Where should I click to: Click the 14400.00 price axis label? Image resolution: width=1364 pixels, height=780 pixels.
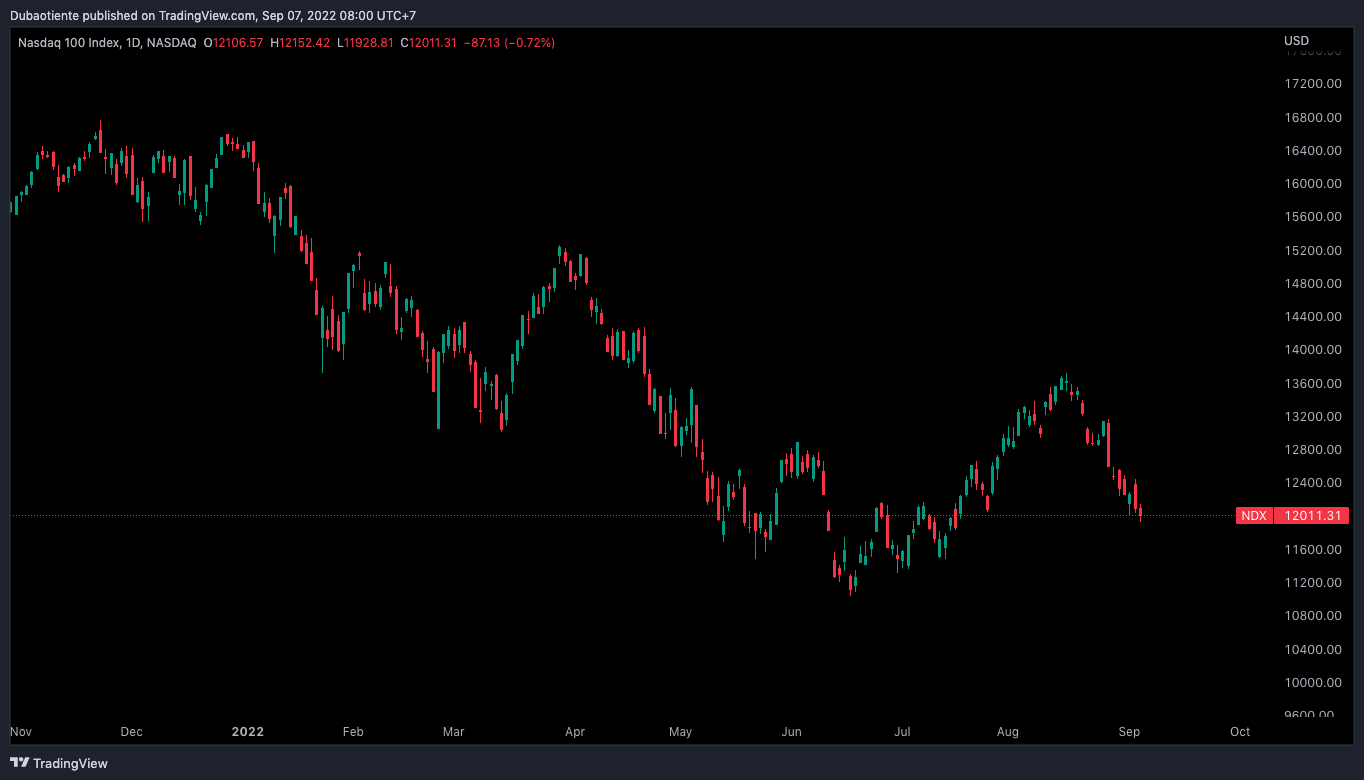[x=1313, y=316]
